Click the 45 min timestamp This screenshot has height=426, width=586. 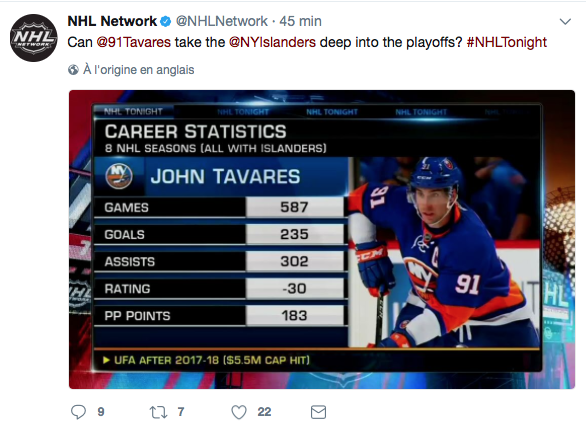click(x=300, y=21)
